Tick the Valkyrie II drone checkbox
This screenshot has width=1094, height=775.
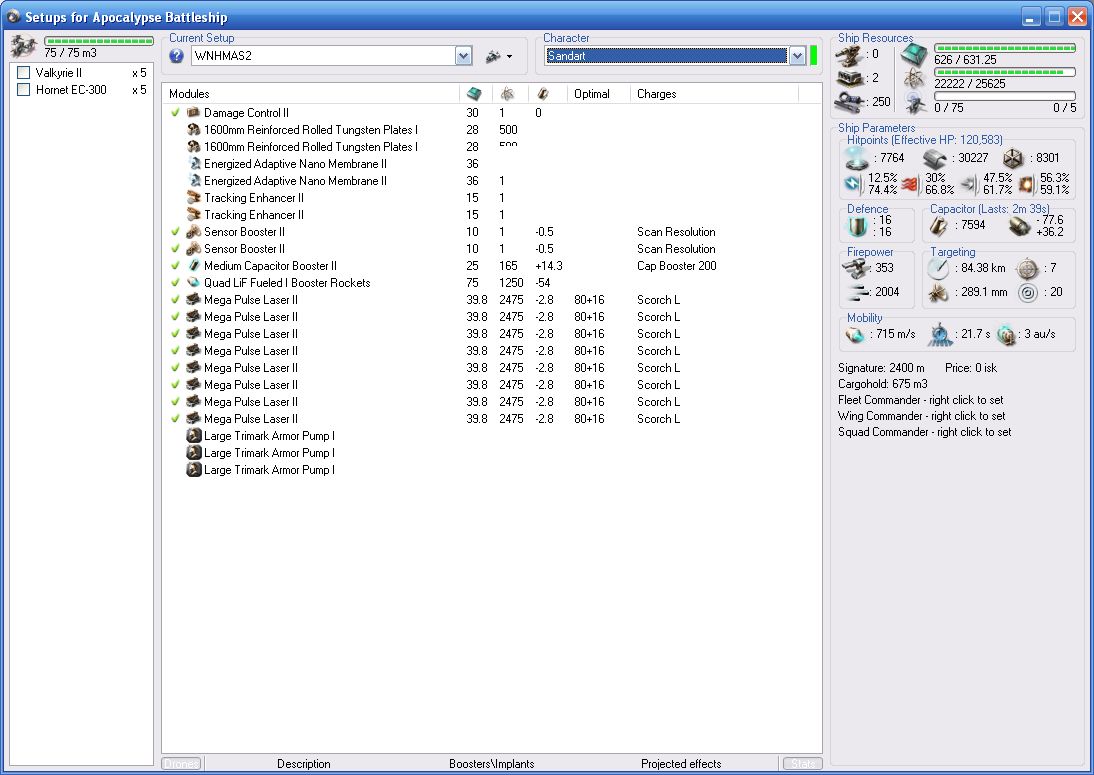(x=24, y=73)
